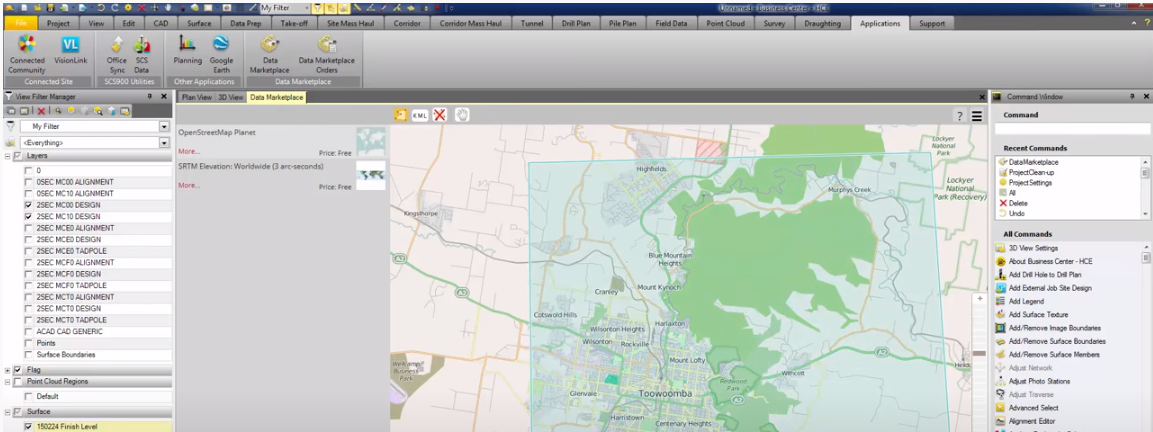Click the red X clear-area tool above the map
1153x432 pixels.
pyautogui.click(x=440, y=115)
